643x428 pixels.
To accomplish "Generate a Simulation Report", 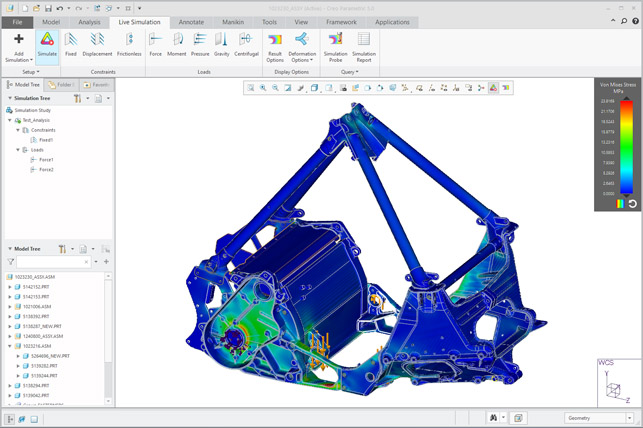I will tap(364, 48).
